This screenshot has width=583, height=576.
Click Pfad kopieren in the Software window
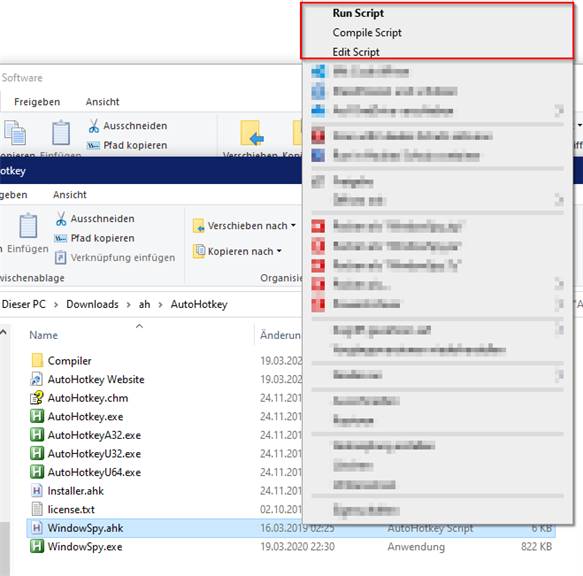point(127,145)
